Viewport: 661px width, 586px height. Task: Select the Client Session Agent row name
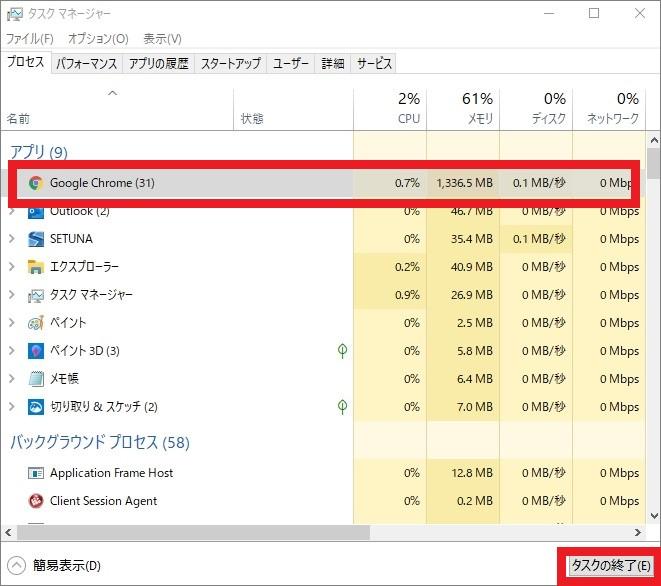click(x=103, y=501)
